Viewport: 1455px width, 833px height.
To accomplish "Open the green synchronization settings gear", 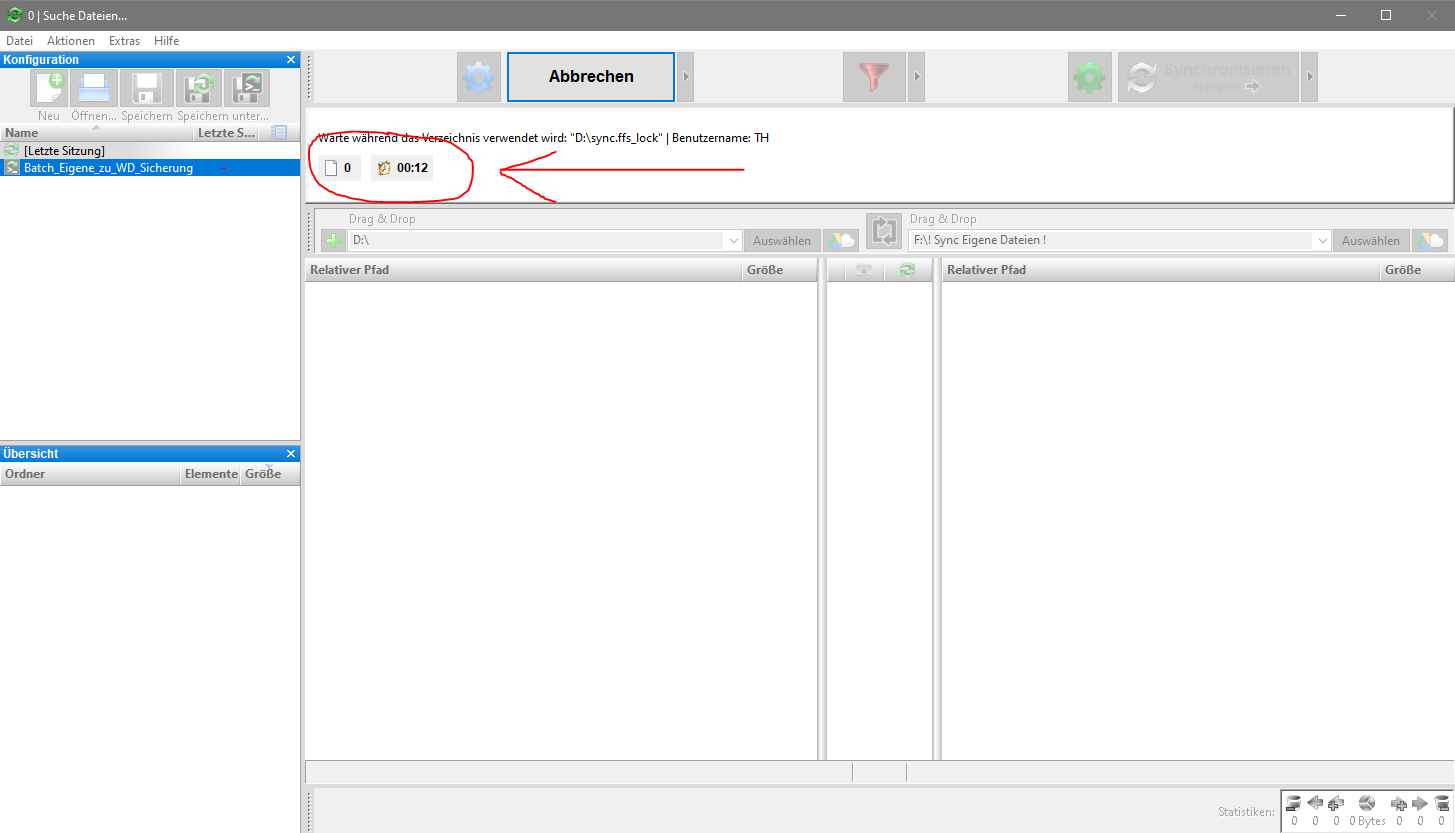I will 1090,77.
